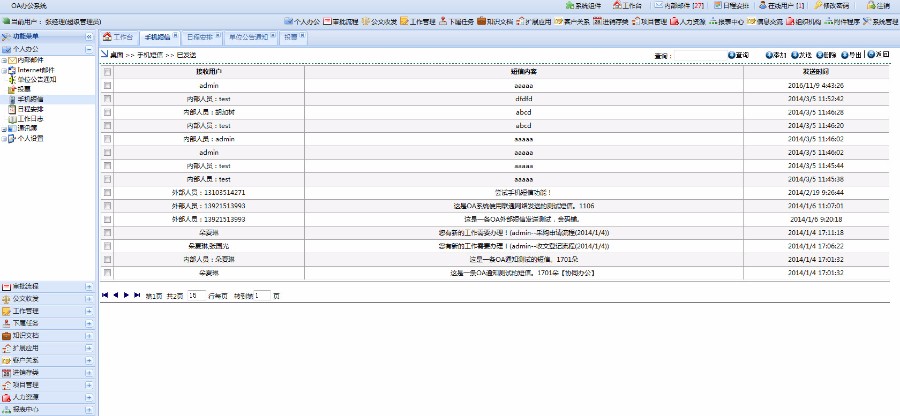900x416 pixels.
Task: Check the row sent 2014/3/5 11:46:28
Action: point(107,112)
